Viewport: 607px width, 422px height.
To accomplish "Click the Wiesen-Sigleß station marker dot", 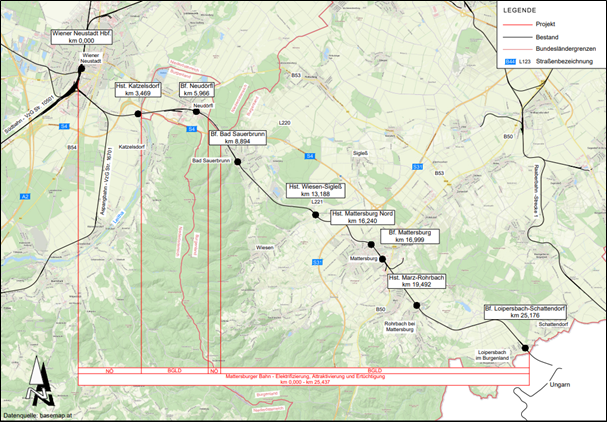I will click(x=316, y=215).
